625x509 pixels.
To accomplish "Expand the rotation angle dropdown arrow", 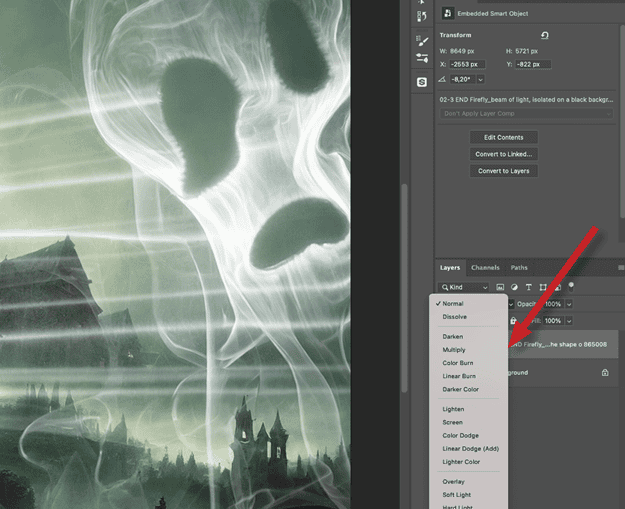I will pos(481,79).
